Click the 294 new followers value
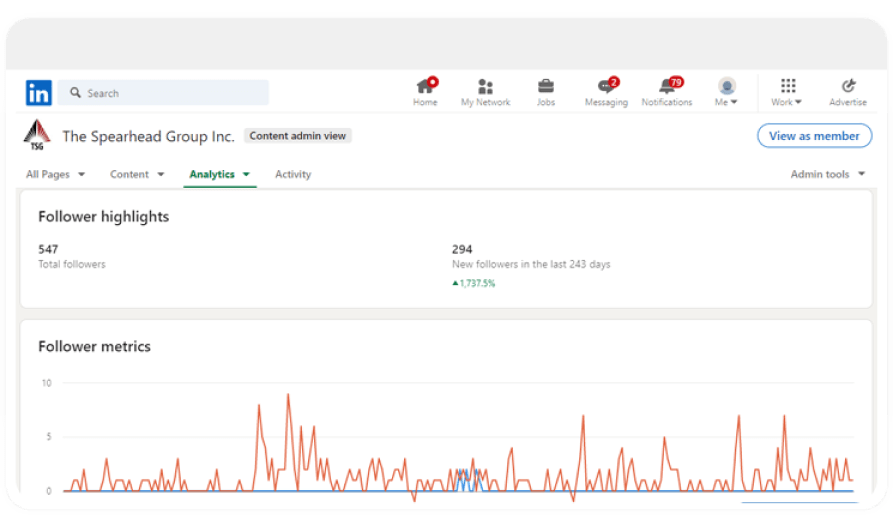The width and height of the screenshot is (893, 527). point(462,249)
